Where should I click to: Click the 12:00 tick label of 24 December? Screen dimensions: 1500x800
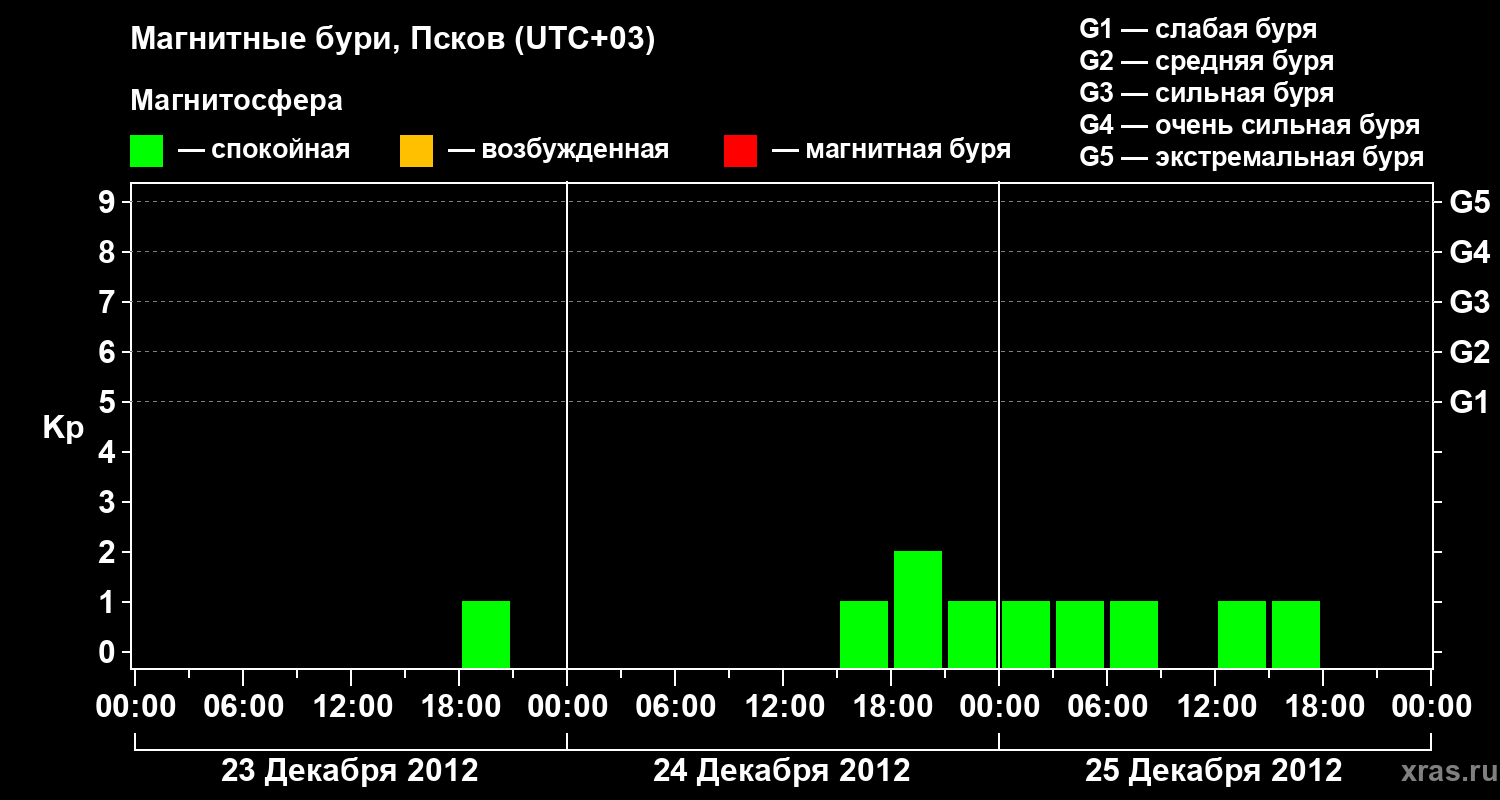(783, 706)
